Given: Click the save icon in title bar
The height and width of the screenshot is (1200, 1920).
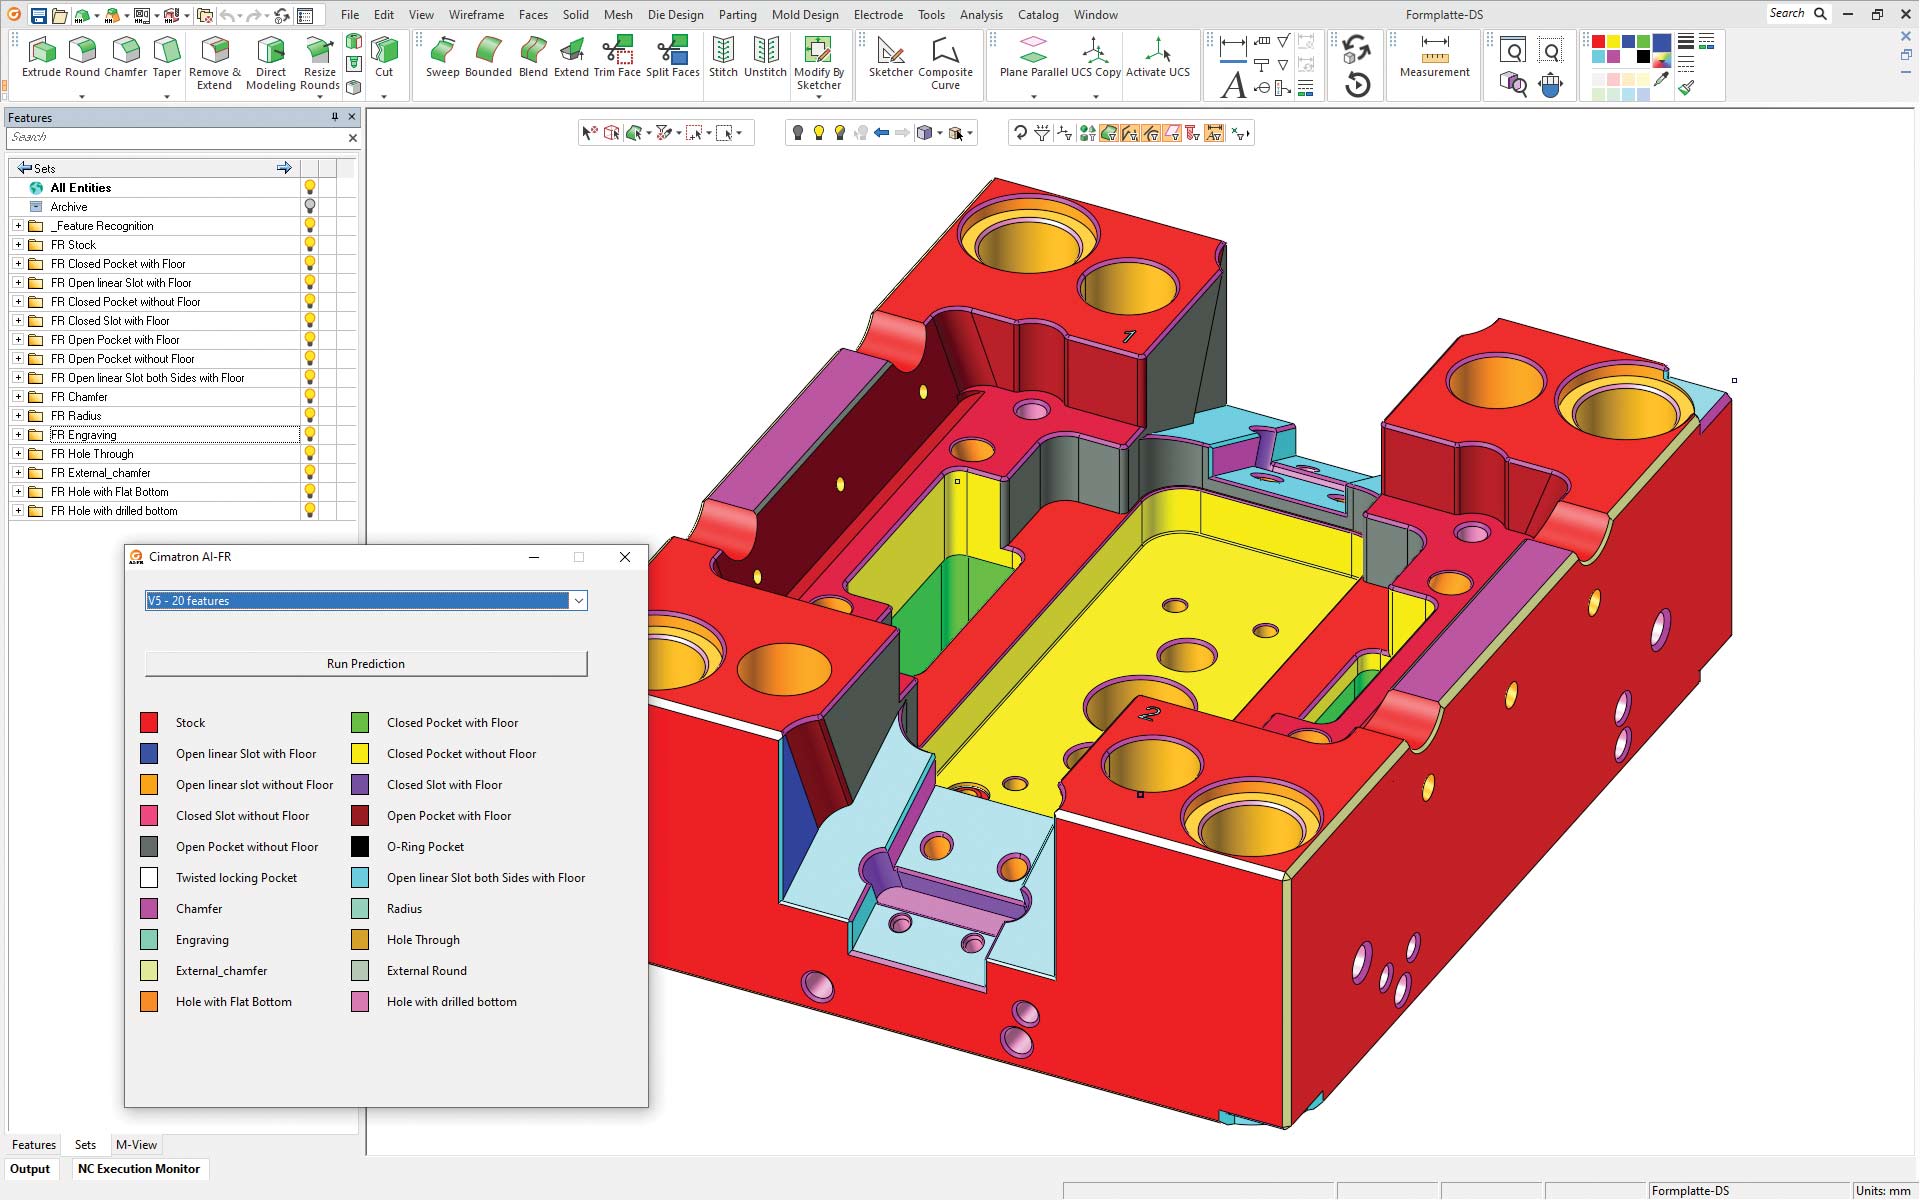Looking at the screenshot, I should tap(38, 15).
